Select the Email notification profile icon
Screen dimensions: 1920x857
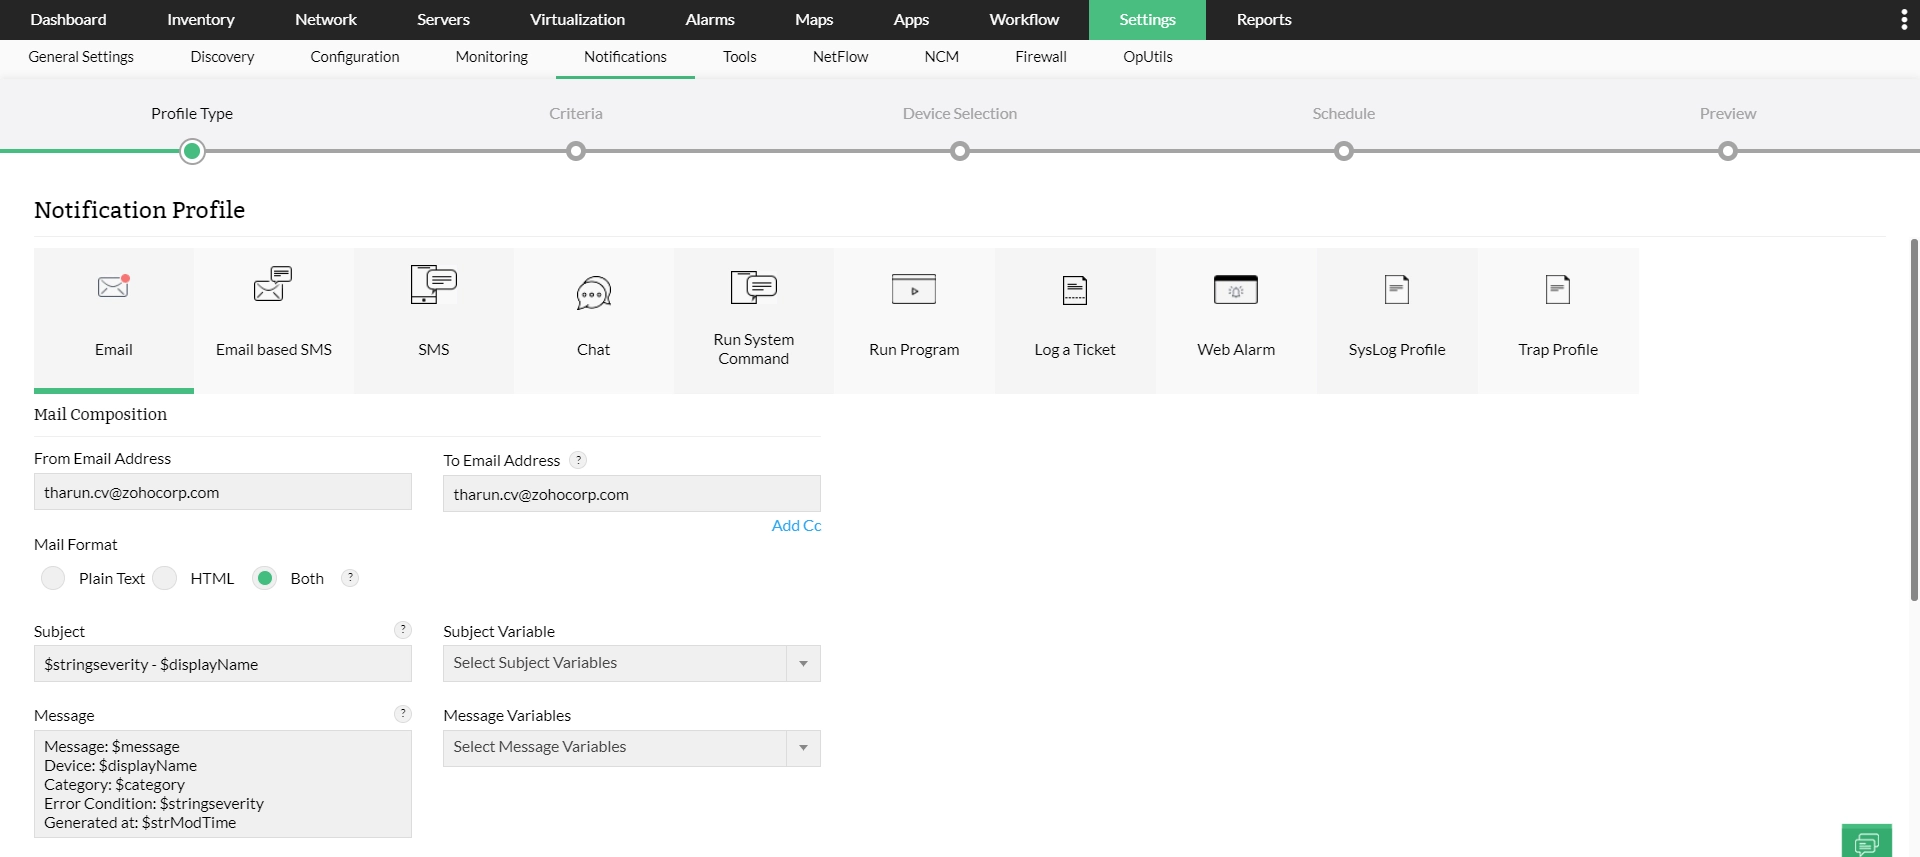(x=114, y=287)
